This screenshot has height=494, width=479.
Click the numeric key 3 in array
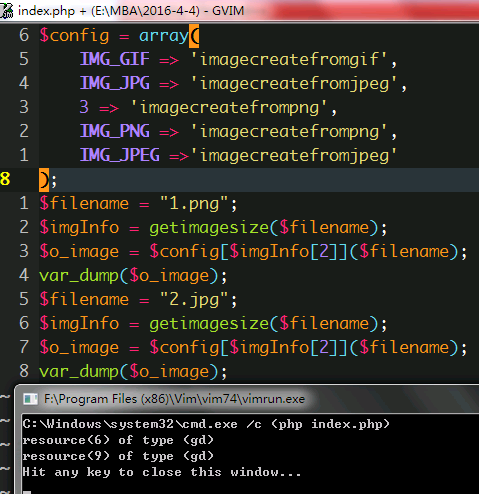point(84,107)
